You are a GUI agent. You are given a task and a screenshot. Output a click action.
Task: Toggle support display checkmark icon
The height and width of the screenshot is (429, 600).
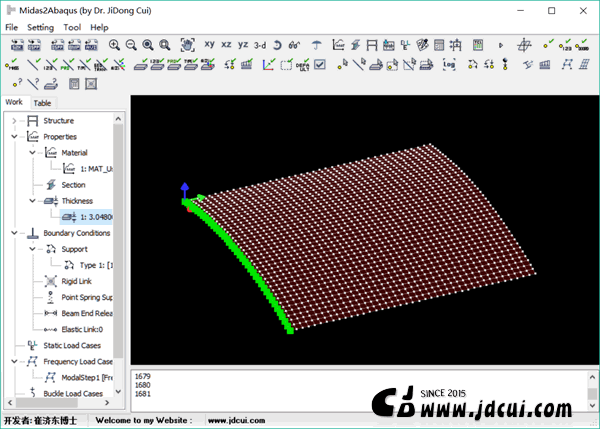(230, 65)
